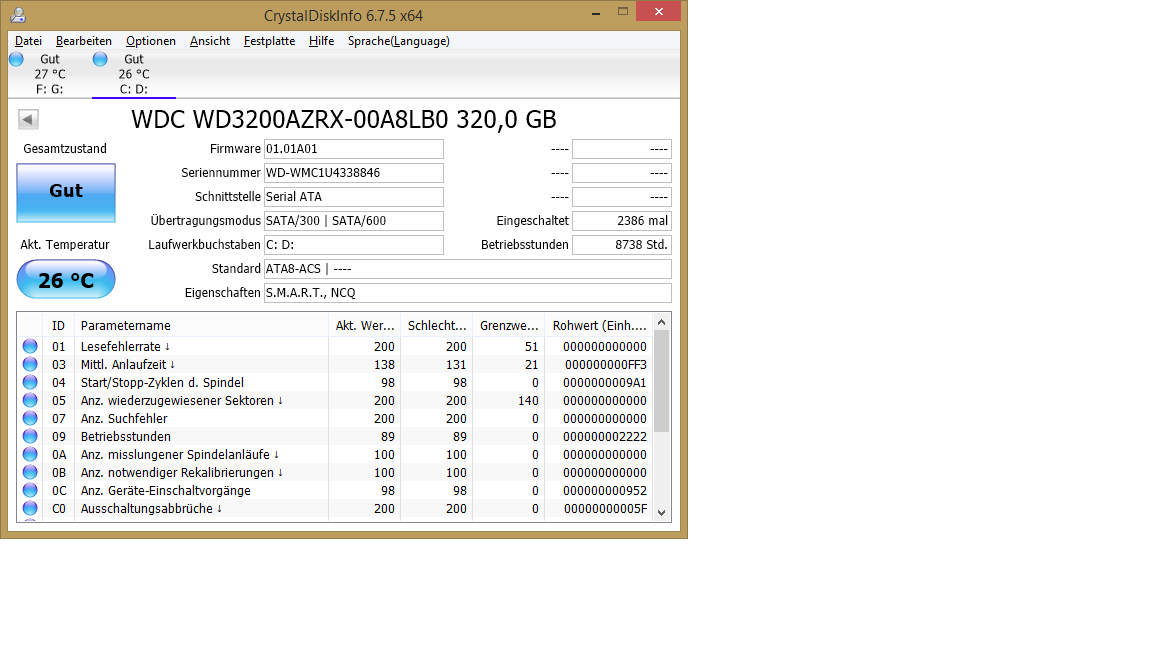The width and height of the screenshot is (1152, 648).
Task: Click the Gut overall health status button
Action: pos(66,192)
